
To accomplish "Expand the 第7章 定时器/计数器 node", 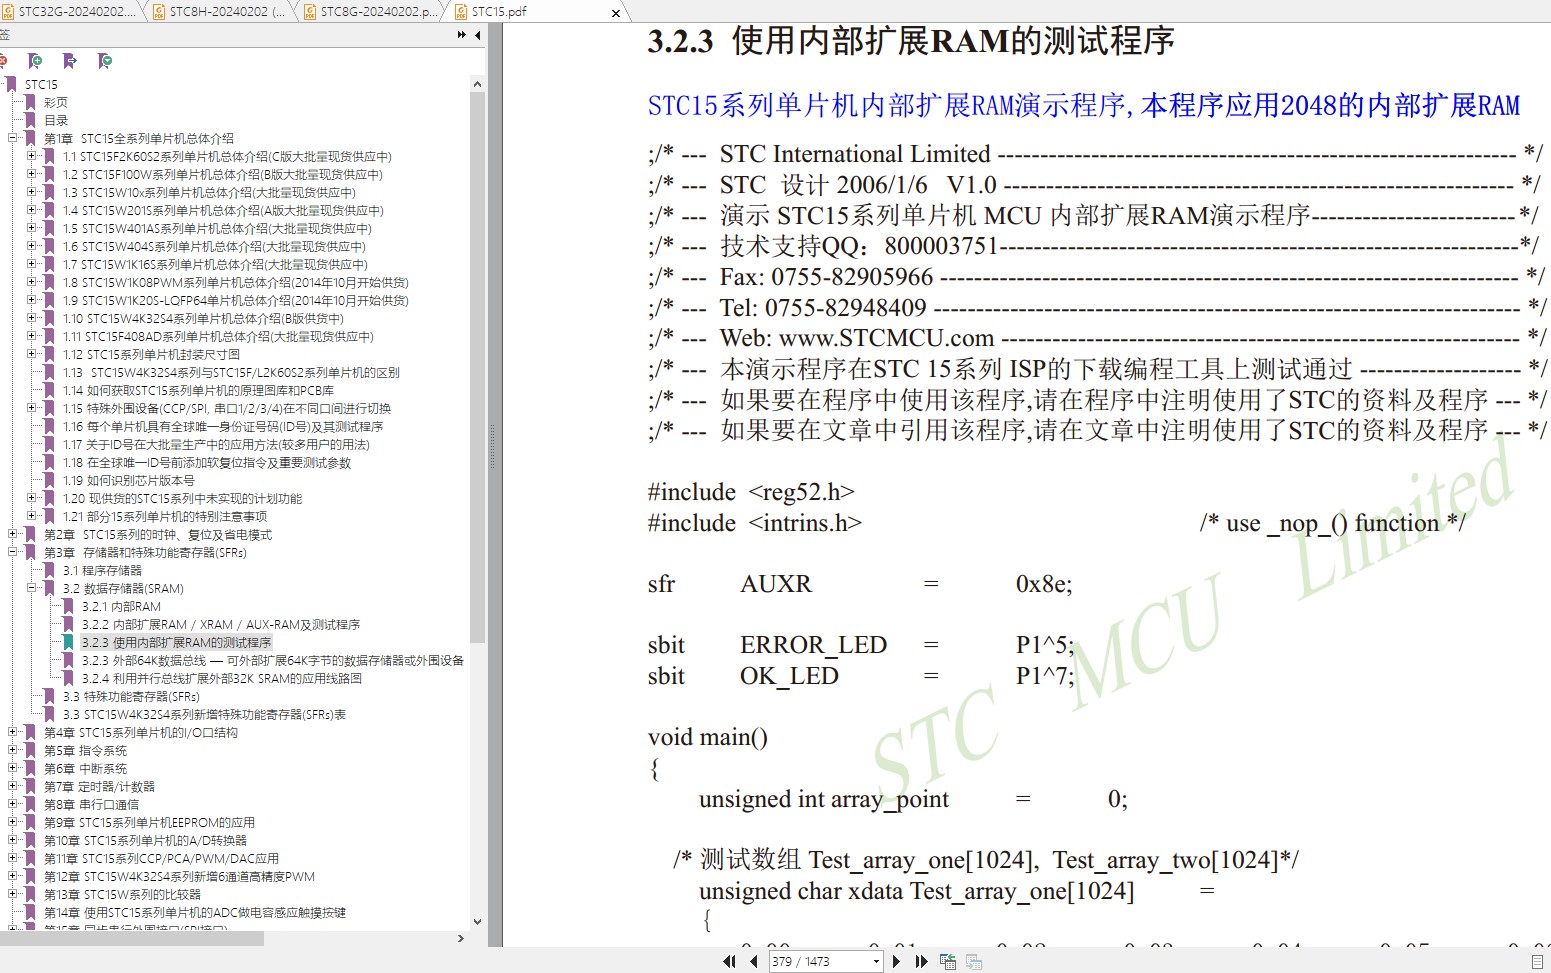I will 13,786.
